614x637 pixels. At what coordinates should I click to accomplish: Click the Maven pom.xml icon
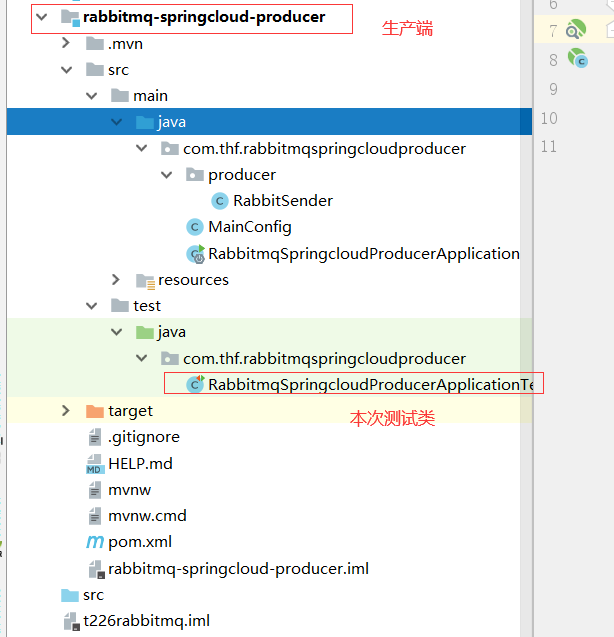[x=95, y=542]
